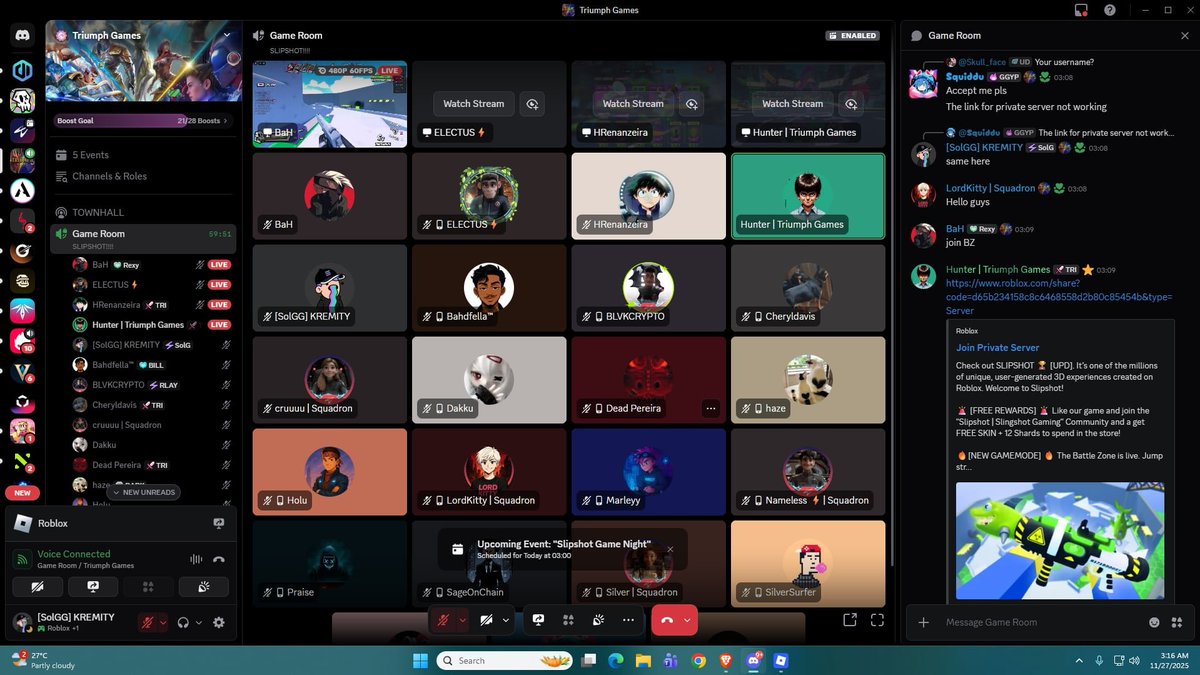Open 5 Events
Image resolution: width=1200 pixels, height=675 pixels.
point(143,155)
